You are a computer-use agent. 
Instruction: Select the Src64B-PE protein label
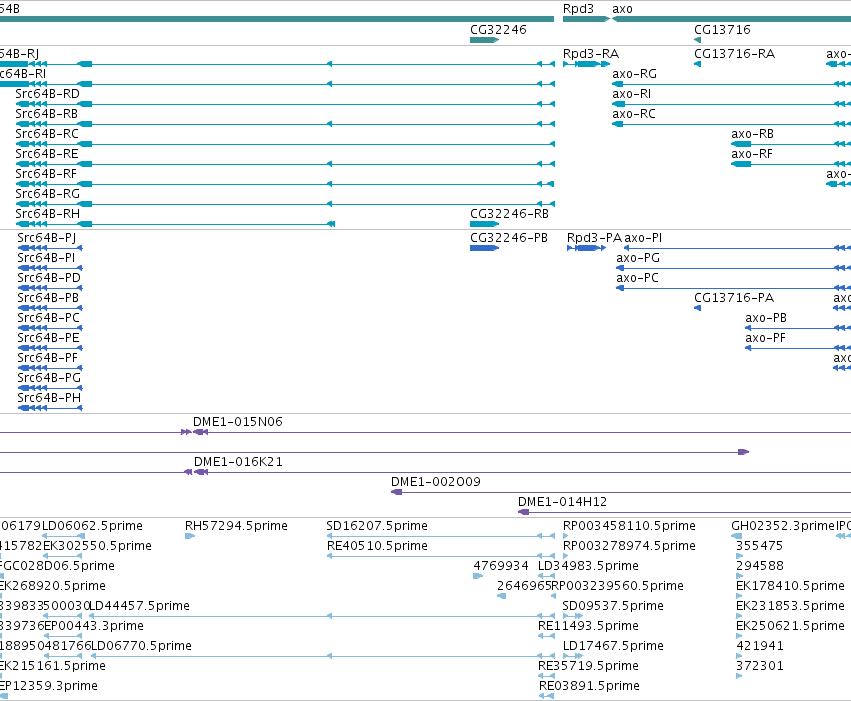(x=48, y=339)
